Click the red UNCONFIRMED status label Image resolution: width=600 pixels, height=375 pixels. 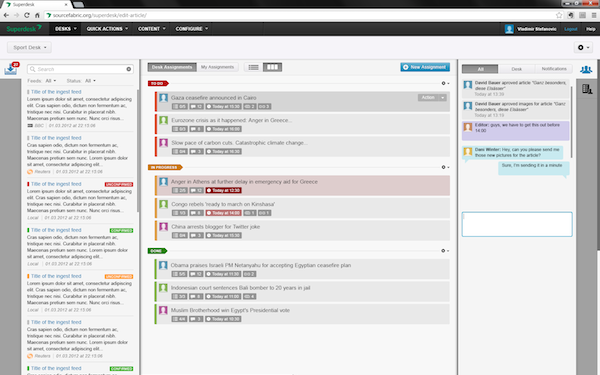(x=119, y=184)
